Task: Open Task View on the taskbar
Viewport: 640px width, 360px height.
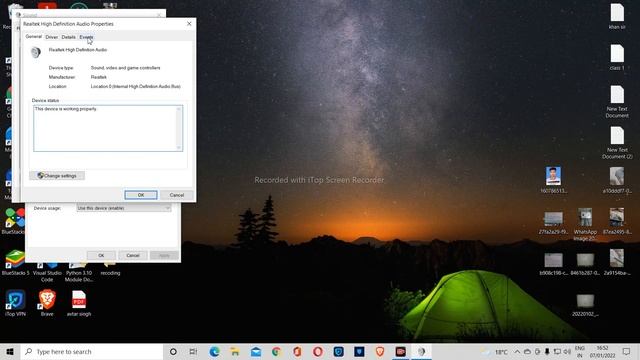Action: (x=193, y=351)
